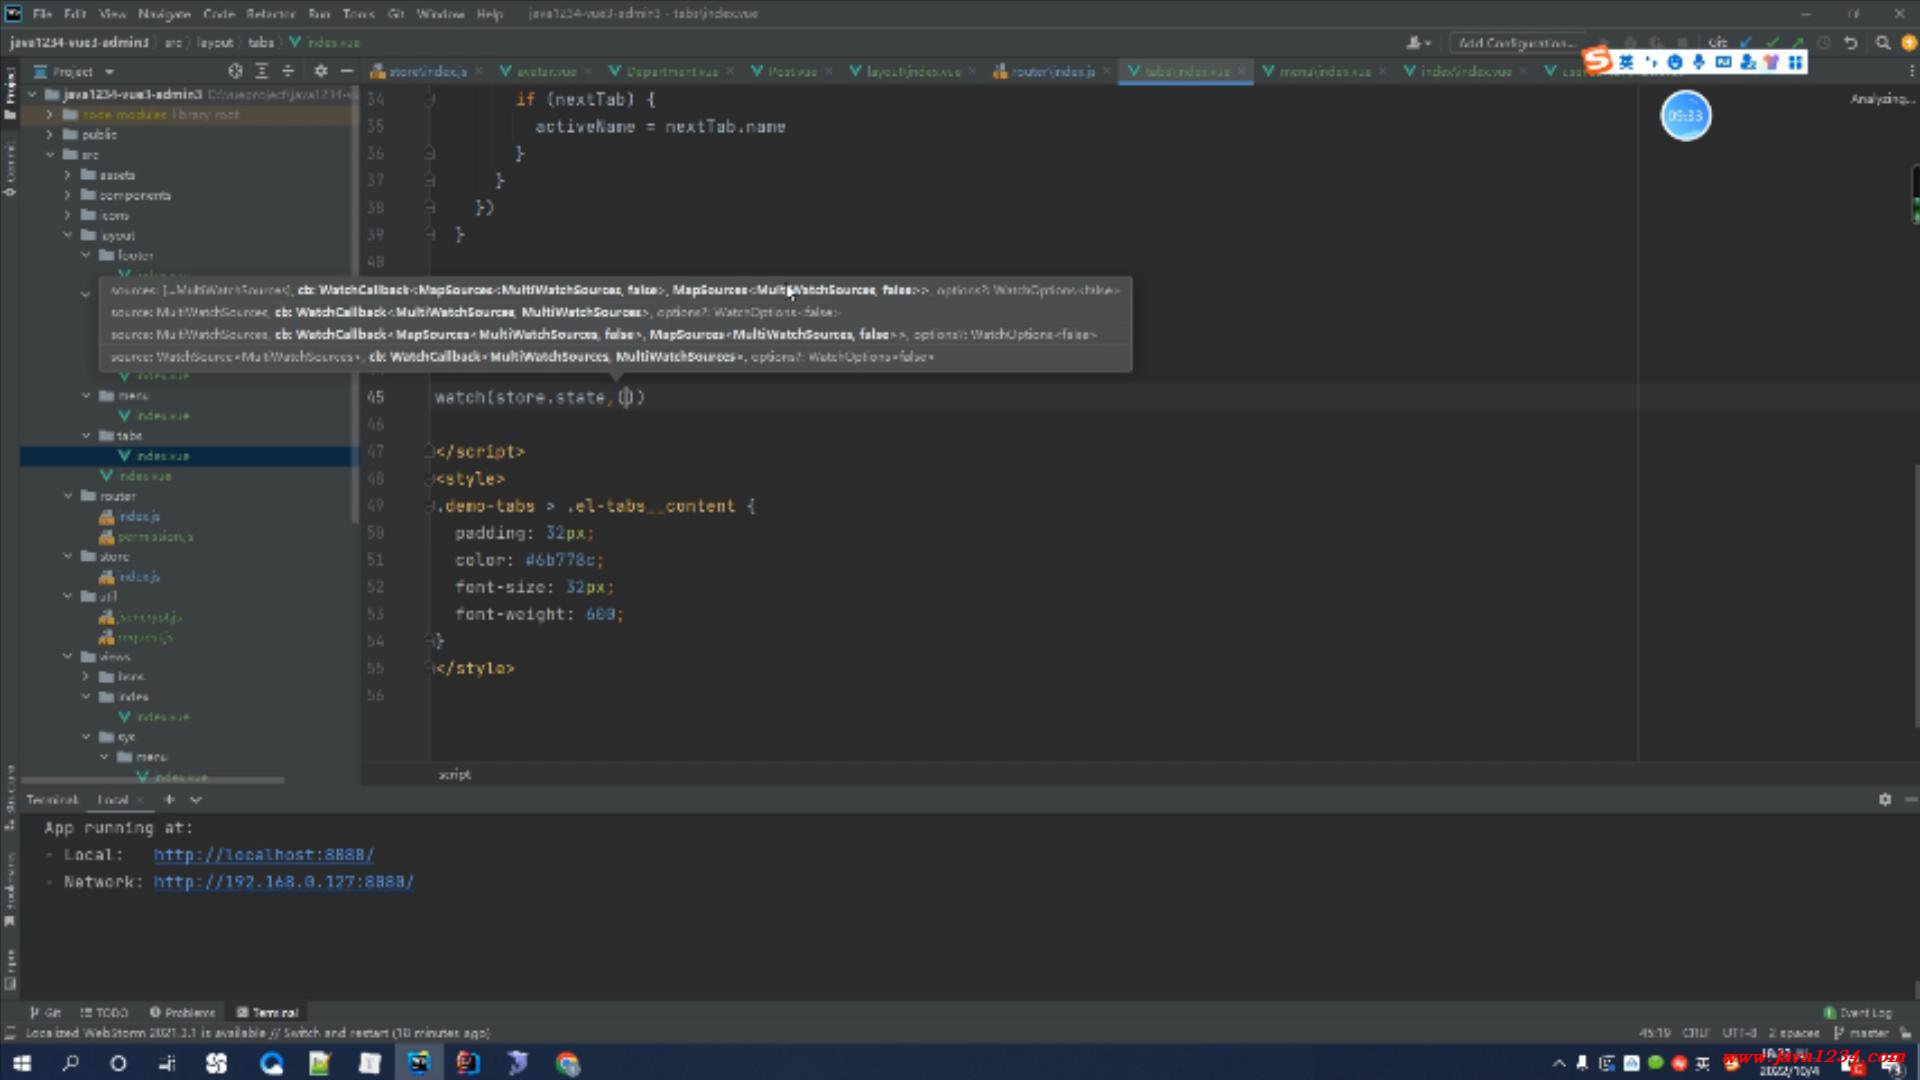Click src breadcrumb in navigation bar
Image resolution: width=1920 pixels, height=1080 pixels.
[172, 43]
